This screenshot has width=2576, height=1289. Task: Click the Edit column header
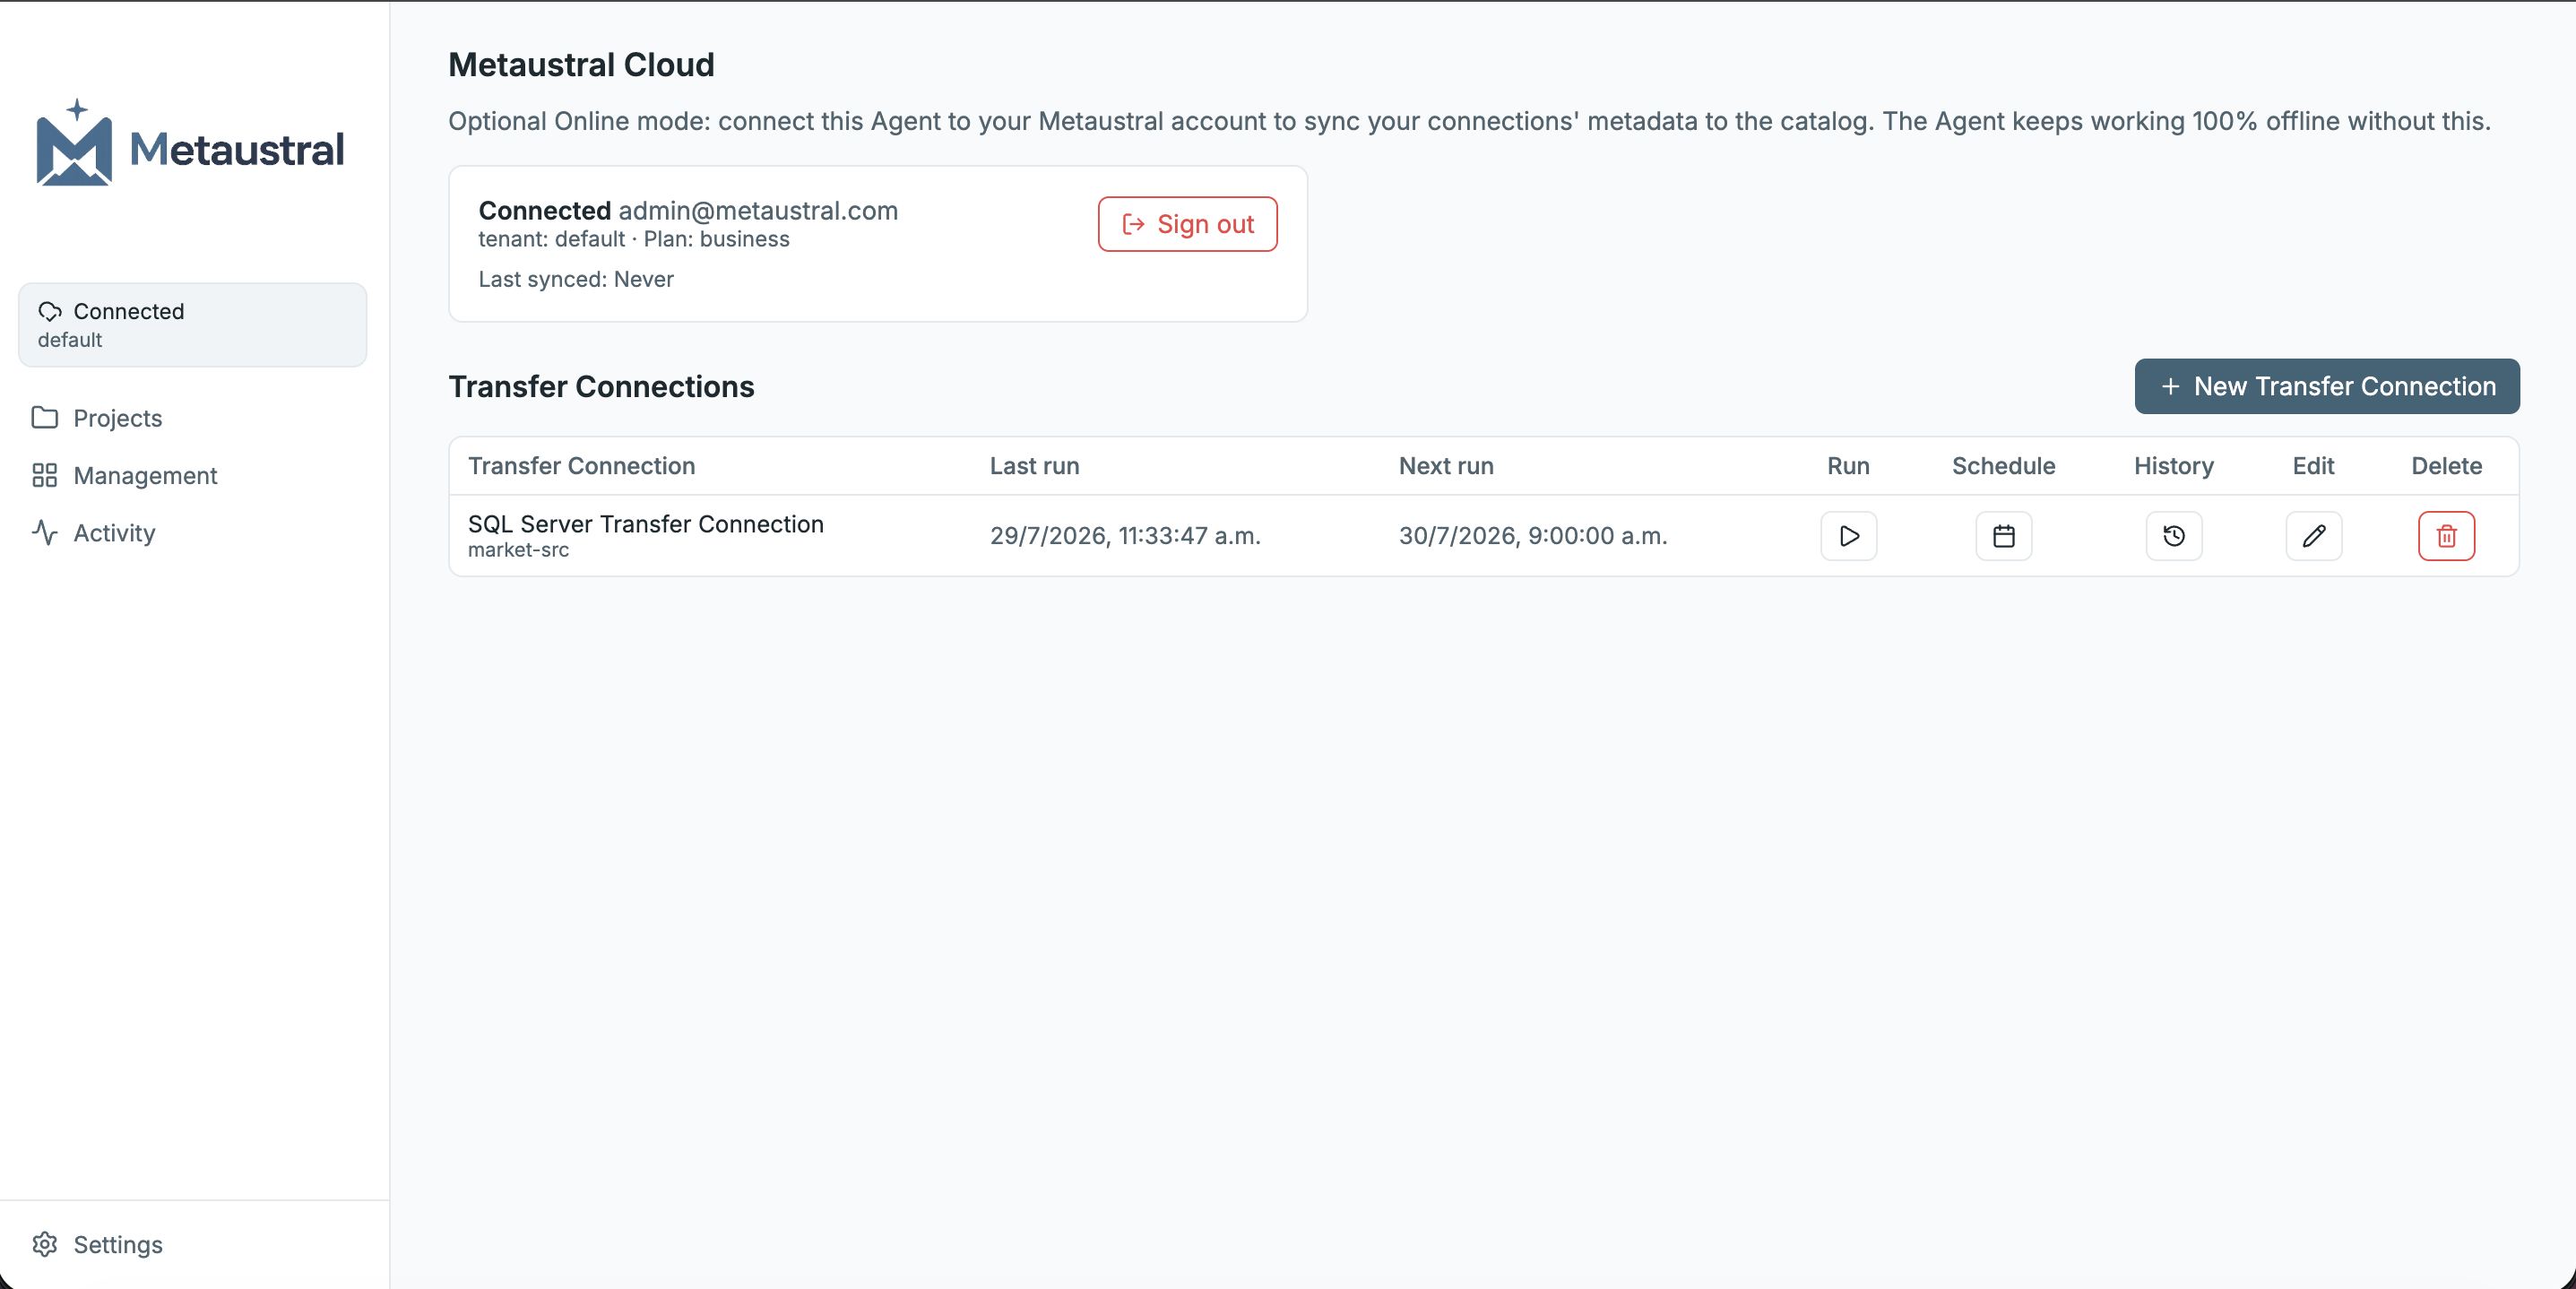click(2313, 466)
